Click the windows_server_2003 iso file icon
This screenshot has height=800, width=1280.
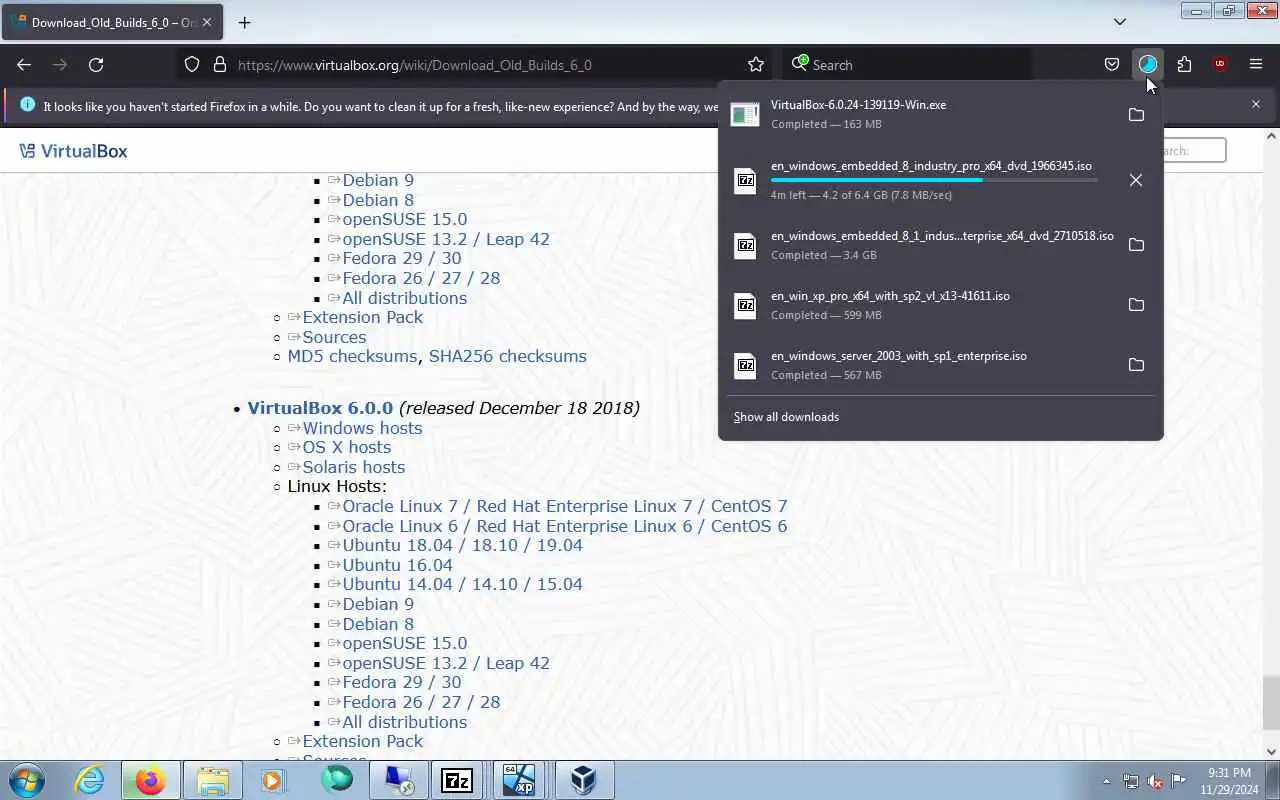click(745, 365)
